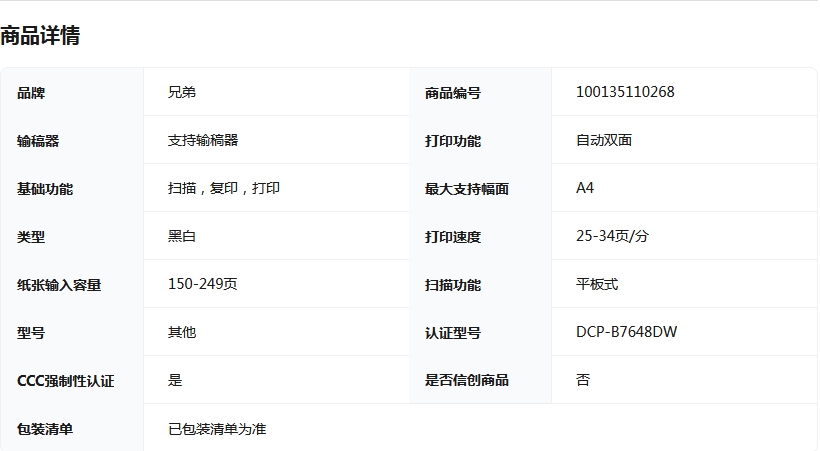Screen dimensions: 820x451
Task: Select the 包装清单 label
Action: (x=45, y=430)
